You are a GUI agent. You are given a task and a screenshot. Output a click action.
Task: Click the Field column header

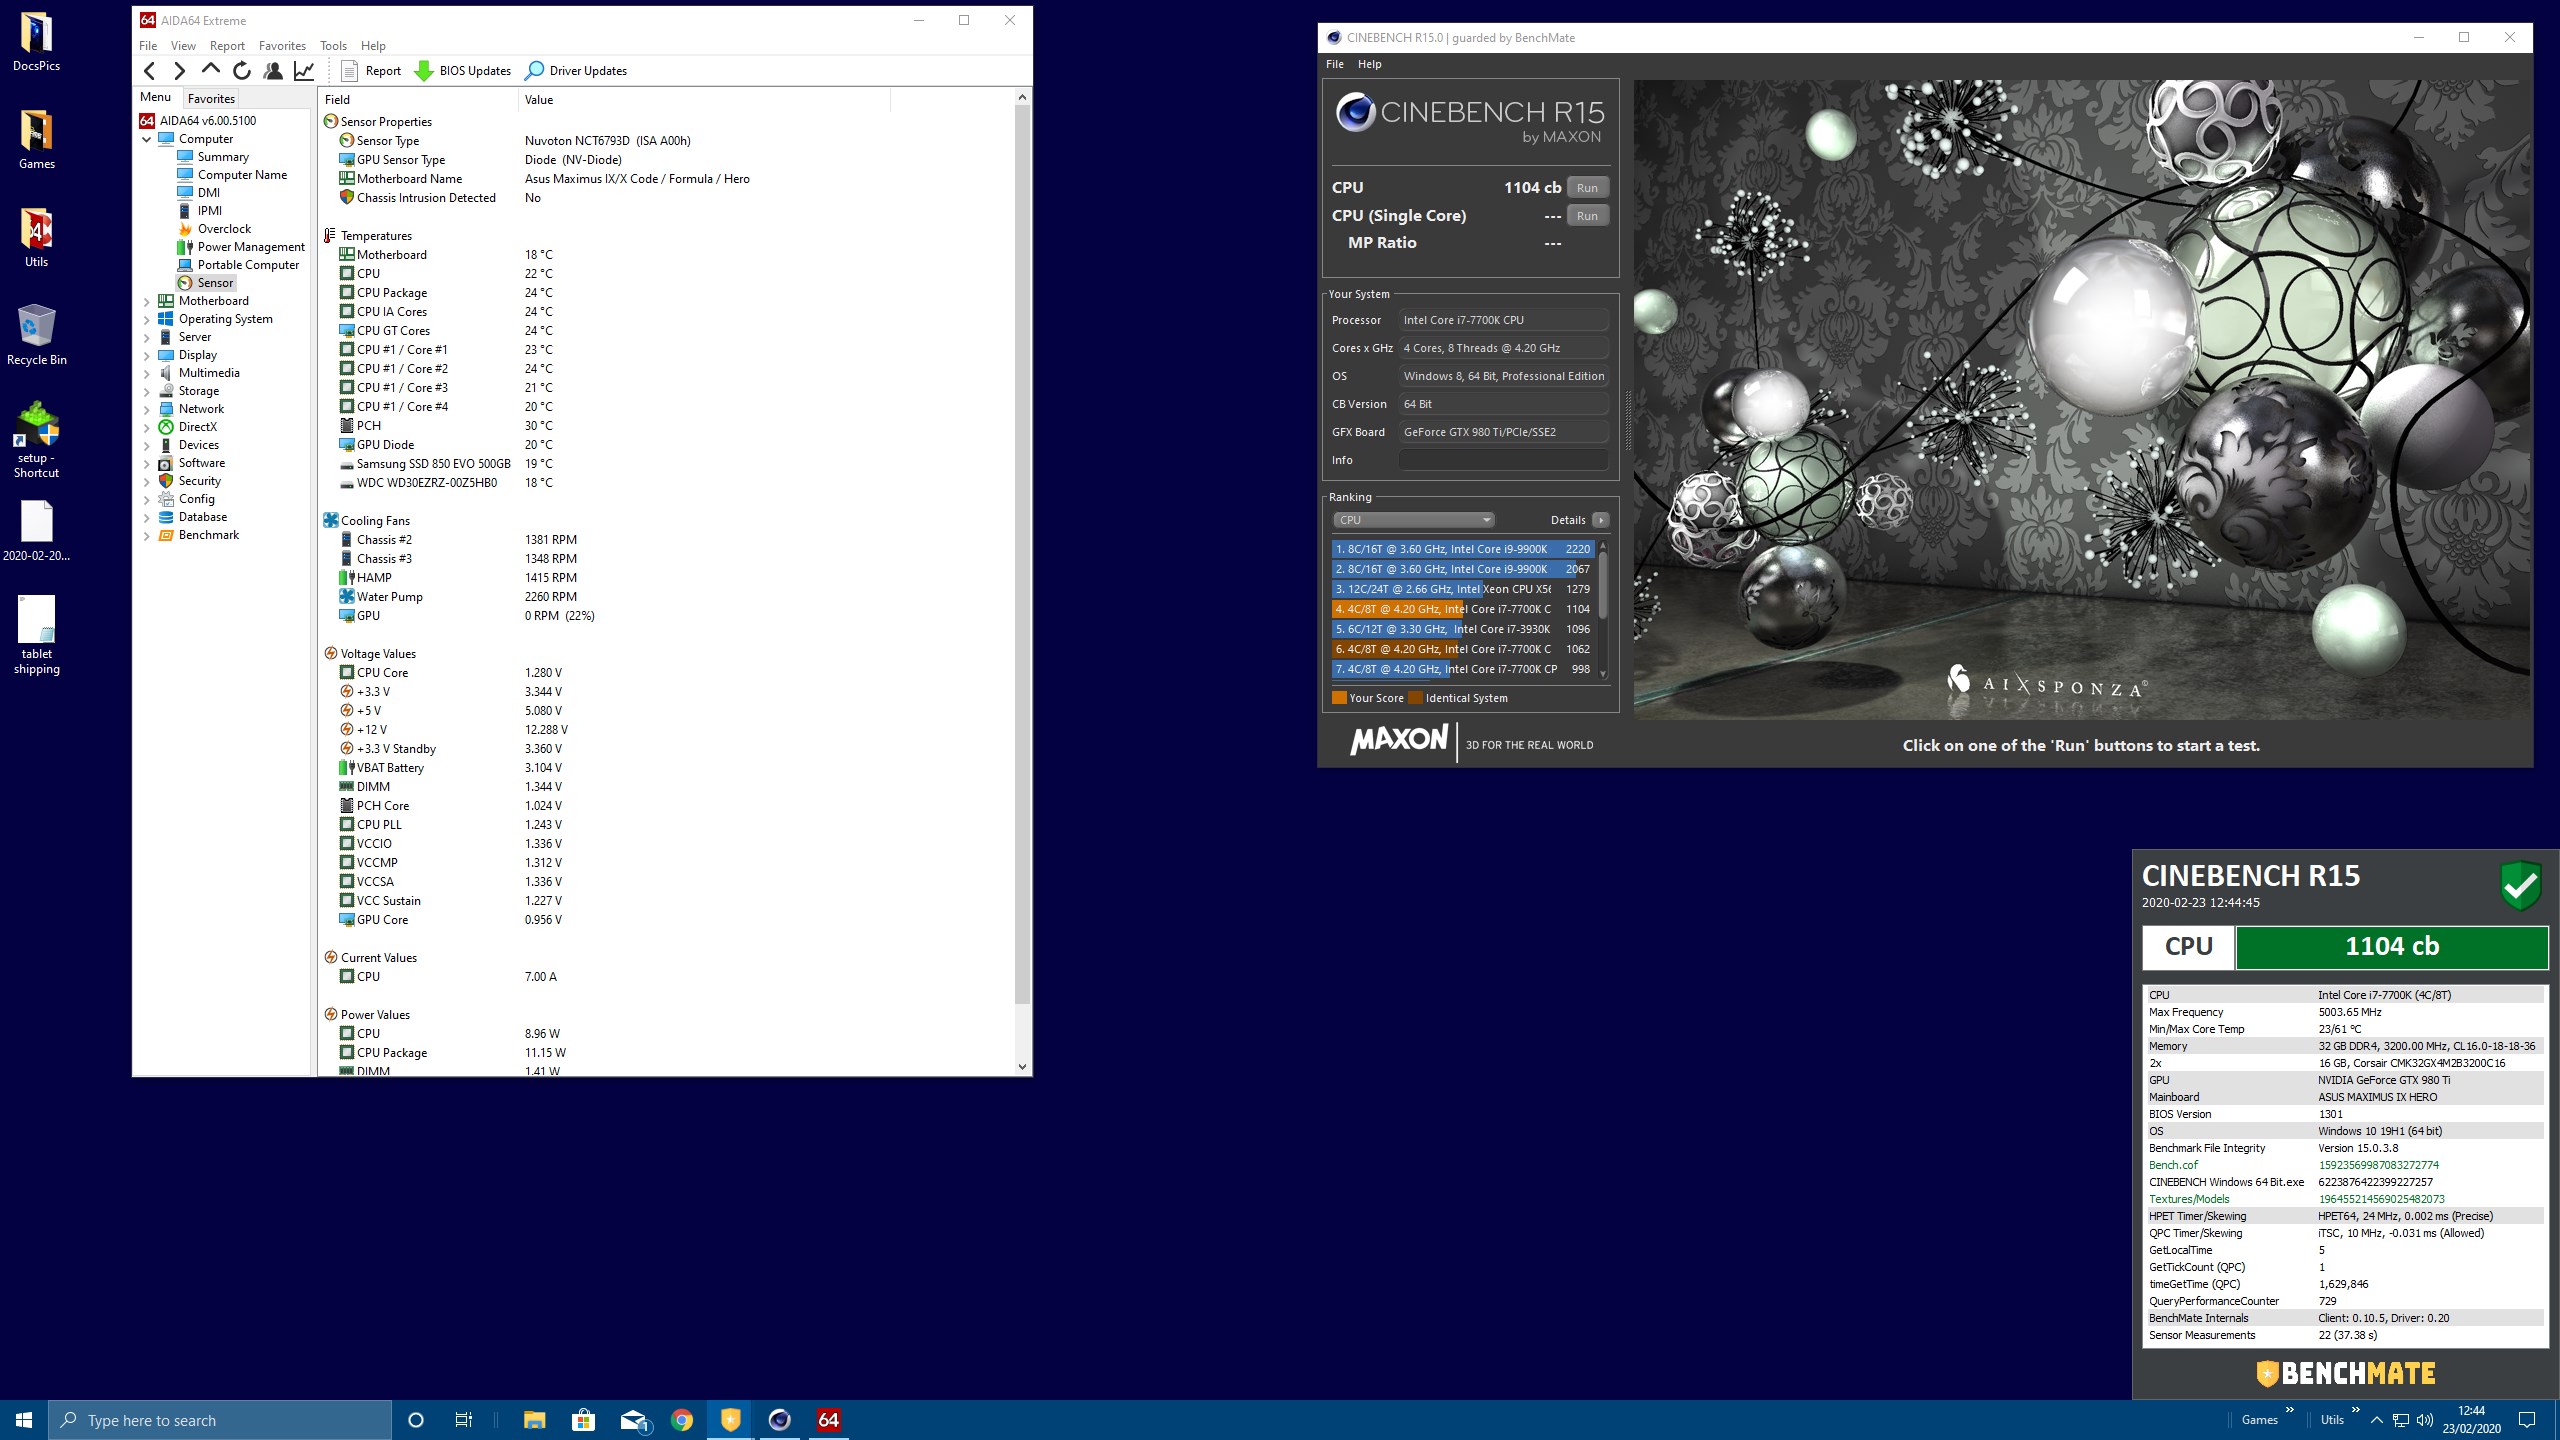tap(418, 99)
